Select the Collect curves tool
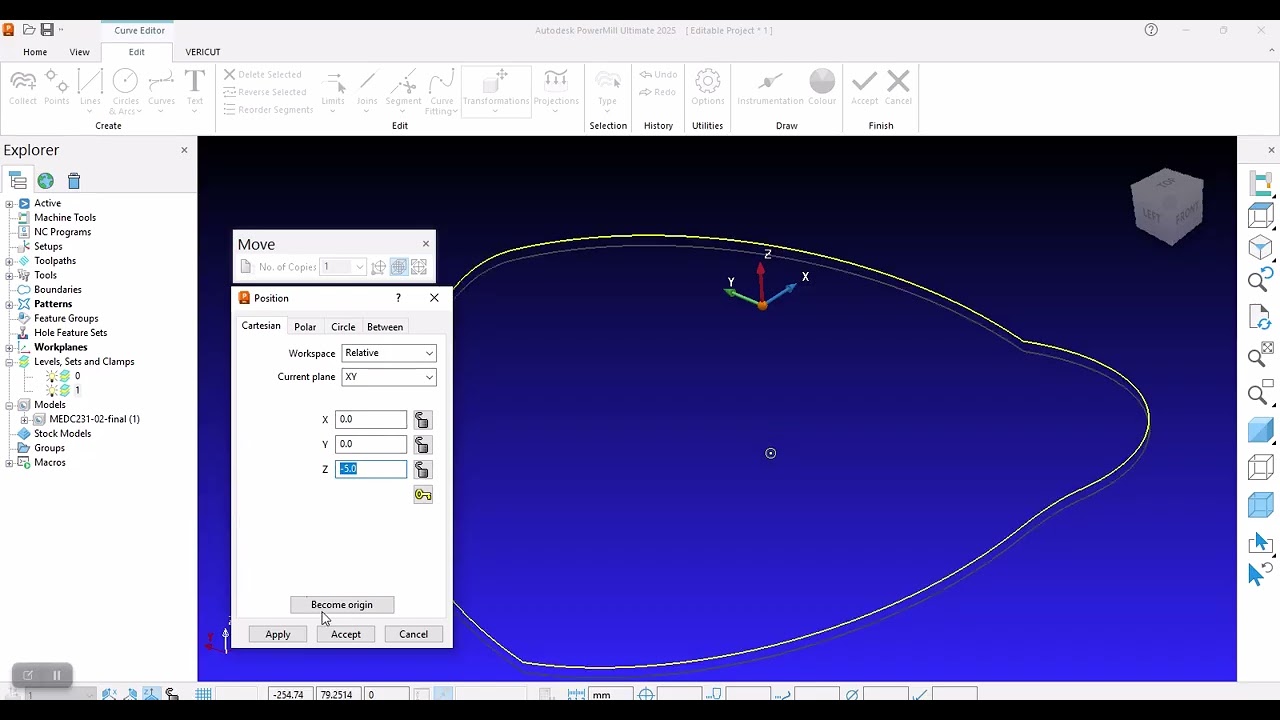Image resolution: width=1280 pixels, height=720 pixels. coord(22,87)
